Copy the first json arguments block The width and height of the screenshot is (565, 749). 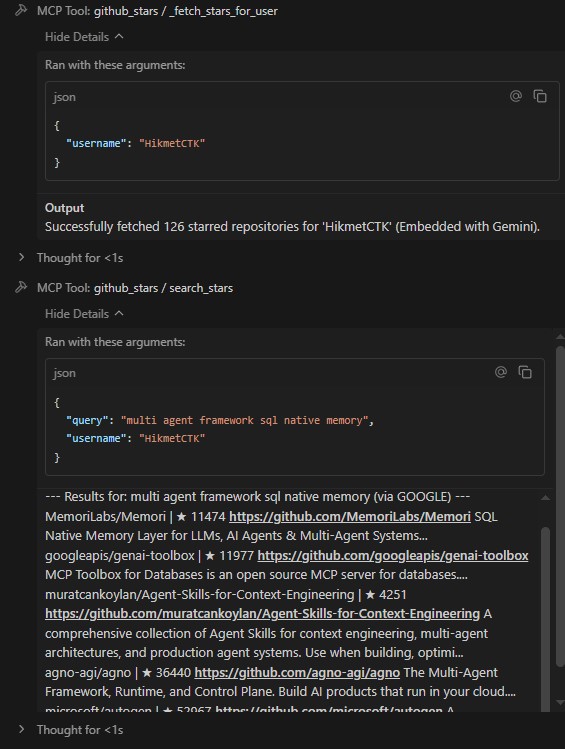pyautogui.click(x=540, y=96)
